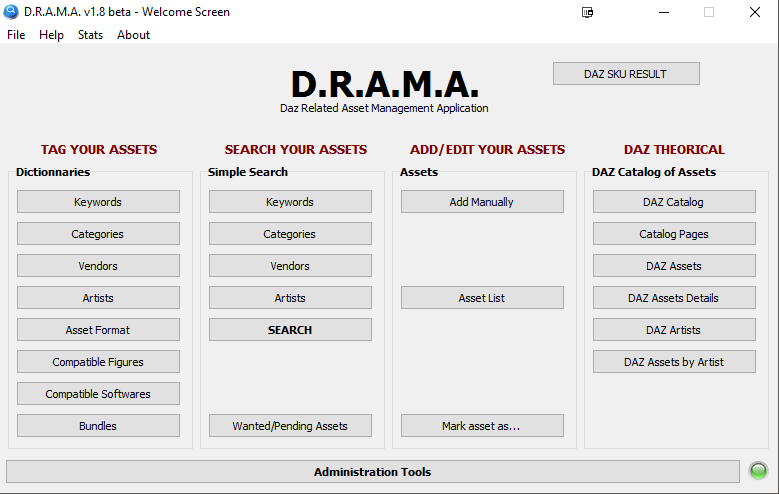This screenshot has height=494, width=779.
Task: Open Administration Tools bar
Action: (373, 472)
